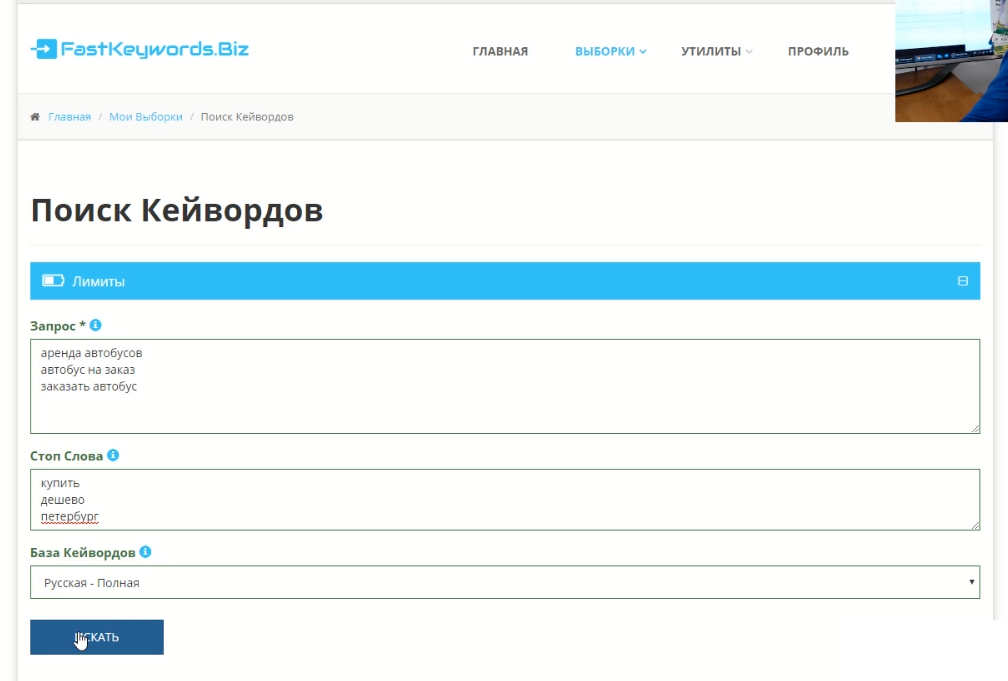
Task: Follow the Главная breadcrumb link
Action: coord(69,116)
